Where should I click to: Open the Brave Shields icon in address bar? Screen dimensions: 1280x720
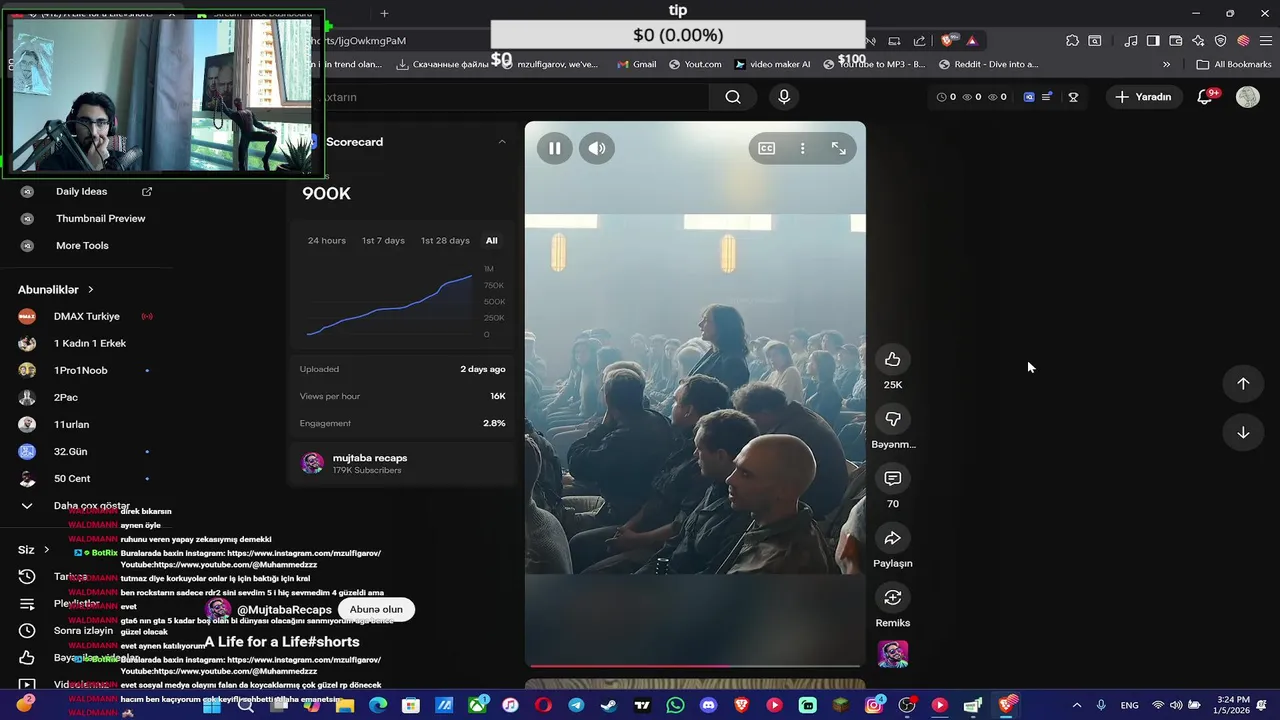pos(948,41)
